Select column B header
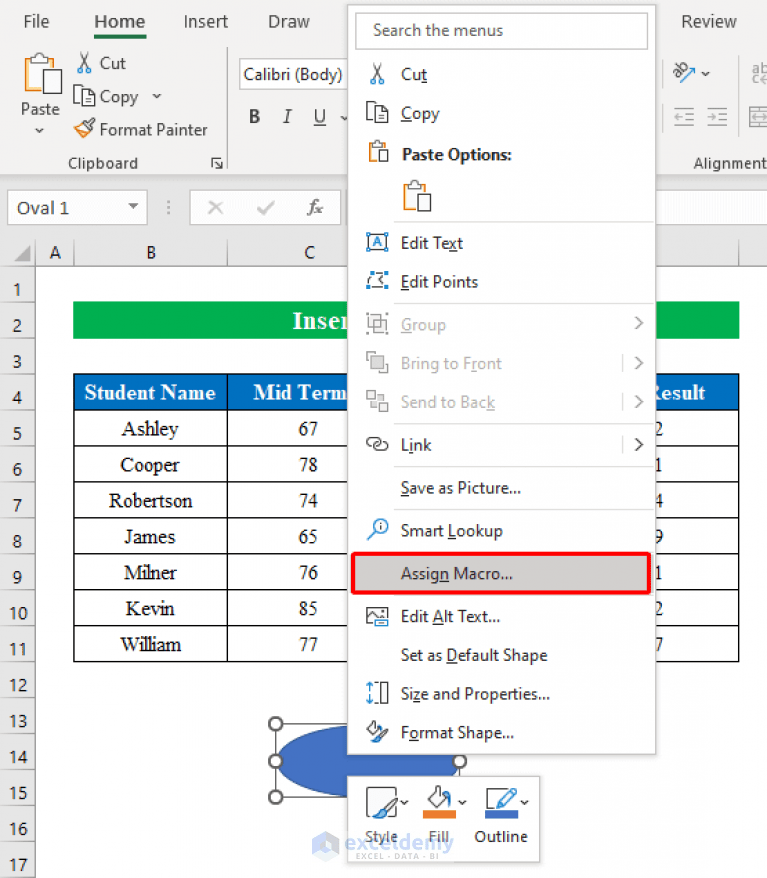The height and width of the screenshot is (878, 767). click(151, 253)
